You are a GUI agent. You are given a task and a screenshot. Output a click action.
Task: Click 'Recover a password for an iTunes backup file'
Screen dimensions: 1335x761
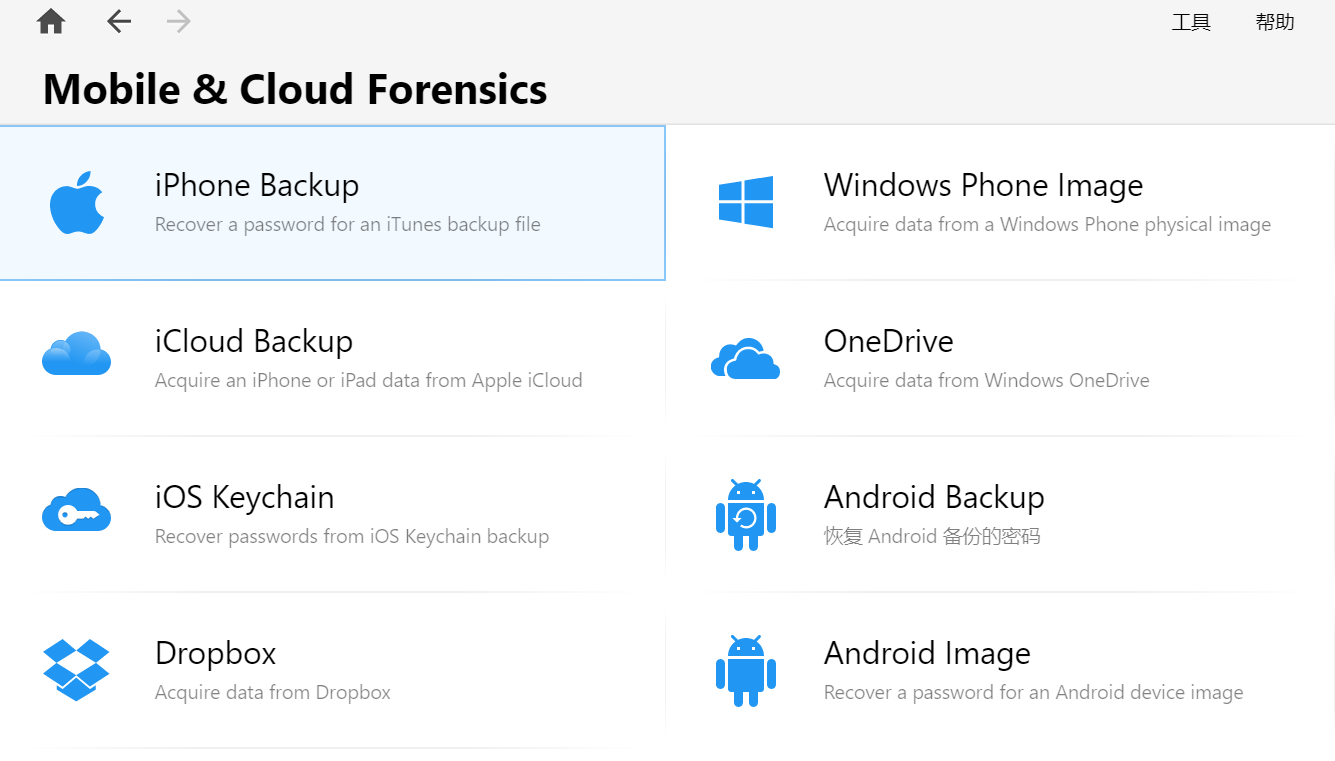348,225
